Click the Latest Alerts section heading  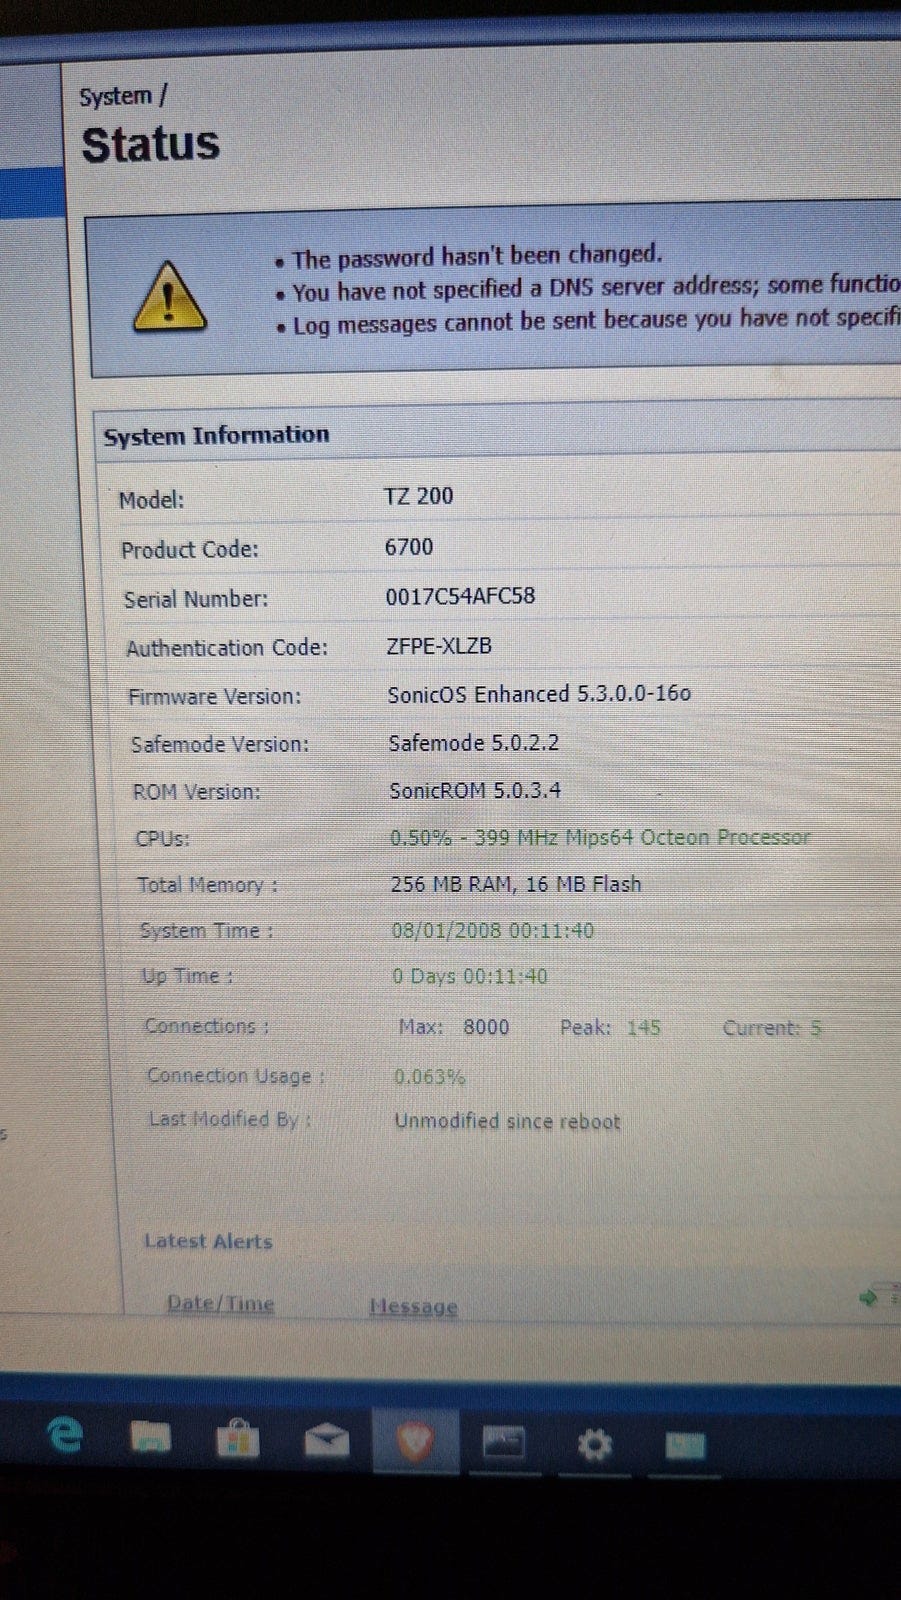208,1241
